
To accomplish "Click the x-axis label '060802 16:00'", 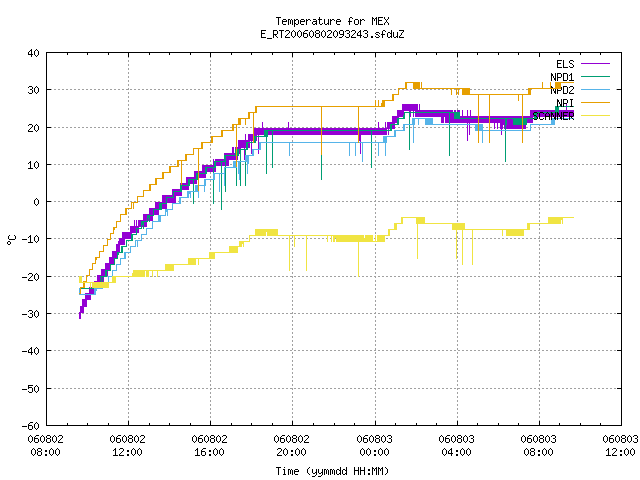I will pyautogui.click(x=210, y=446).
